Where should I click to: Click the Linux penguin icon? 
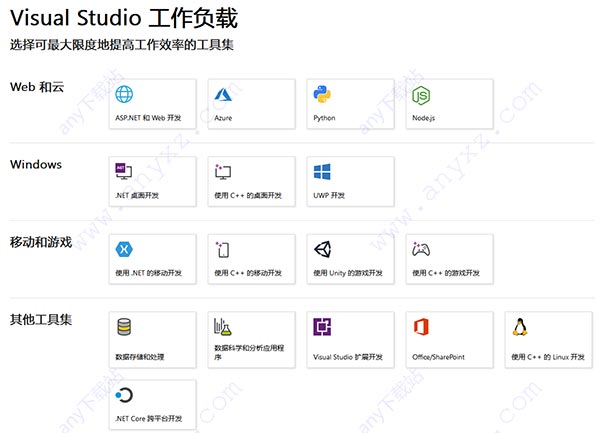[520, 327]
